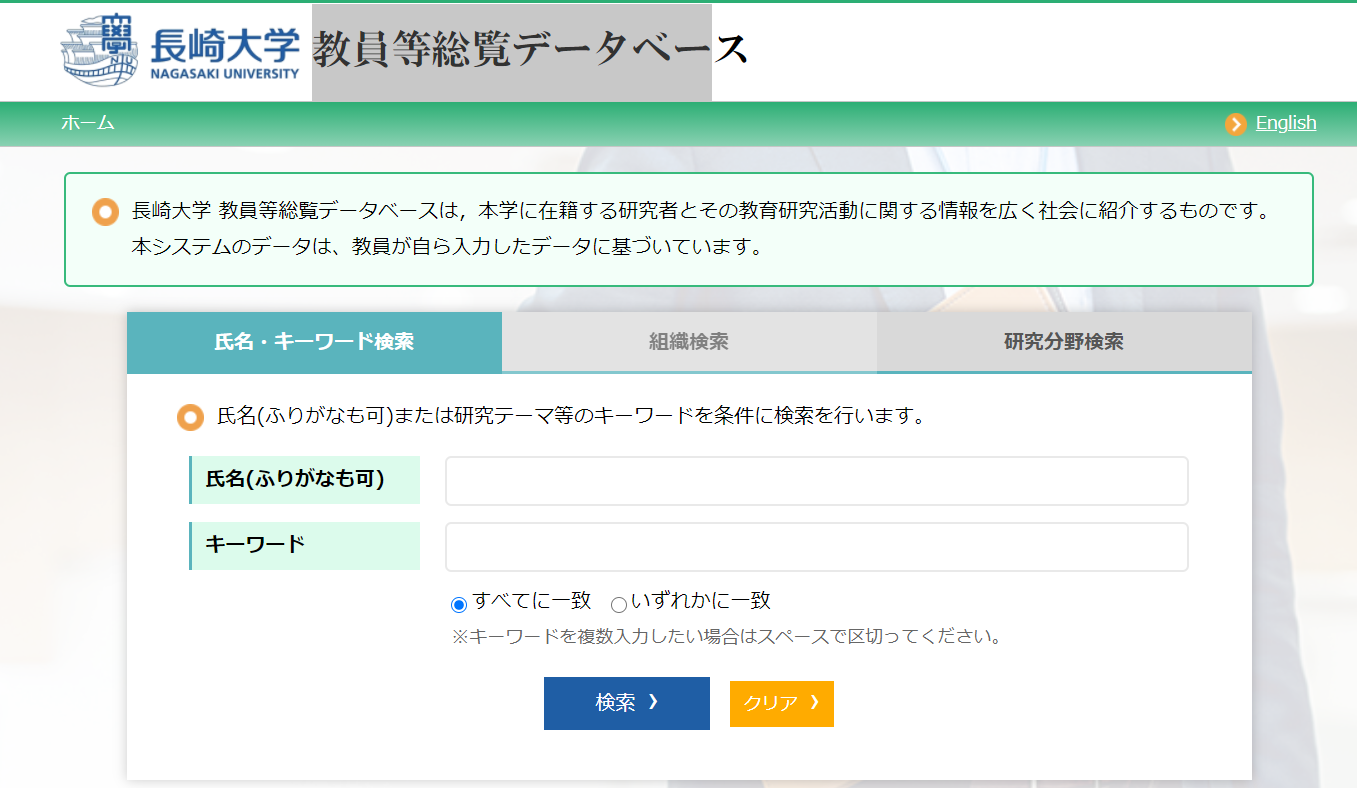The image size is (1357, 788).
Task: Focus the キーワード text field
Action: 816,547
